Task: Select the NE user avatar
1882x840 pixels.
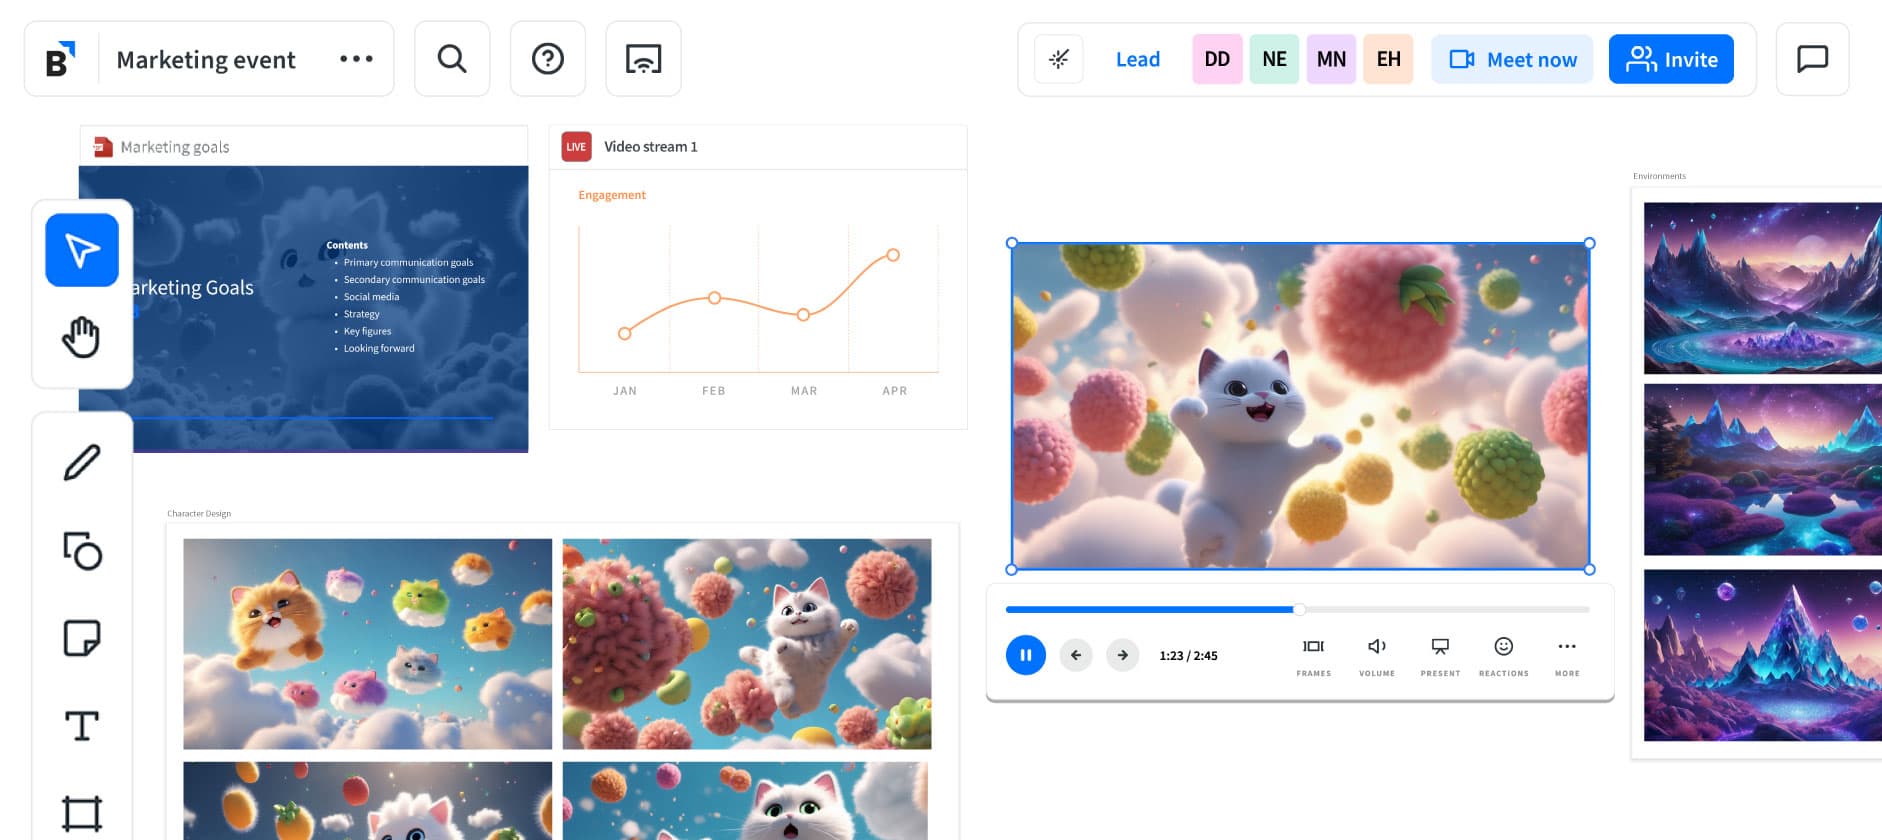Action: click(x=1274, y=59)
